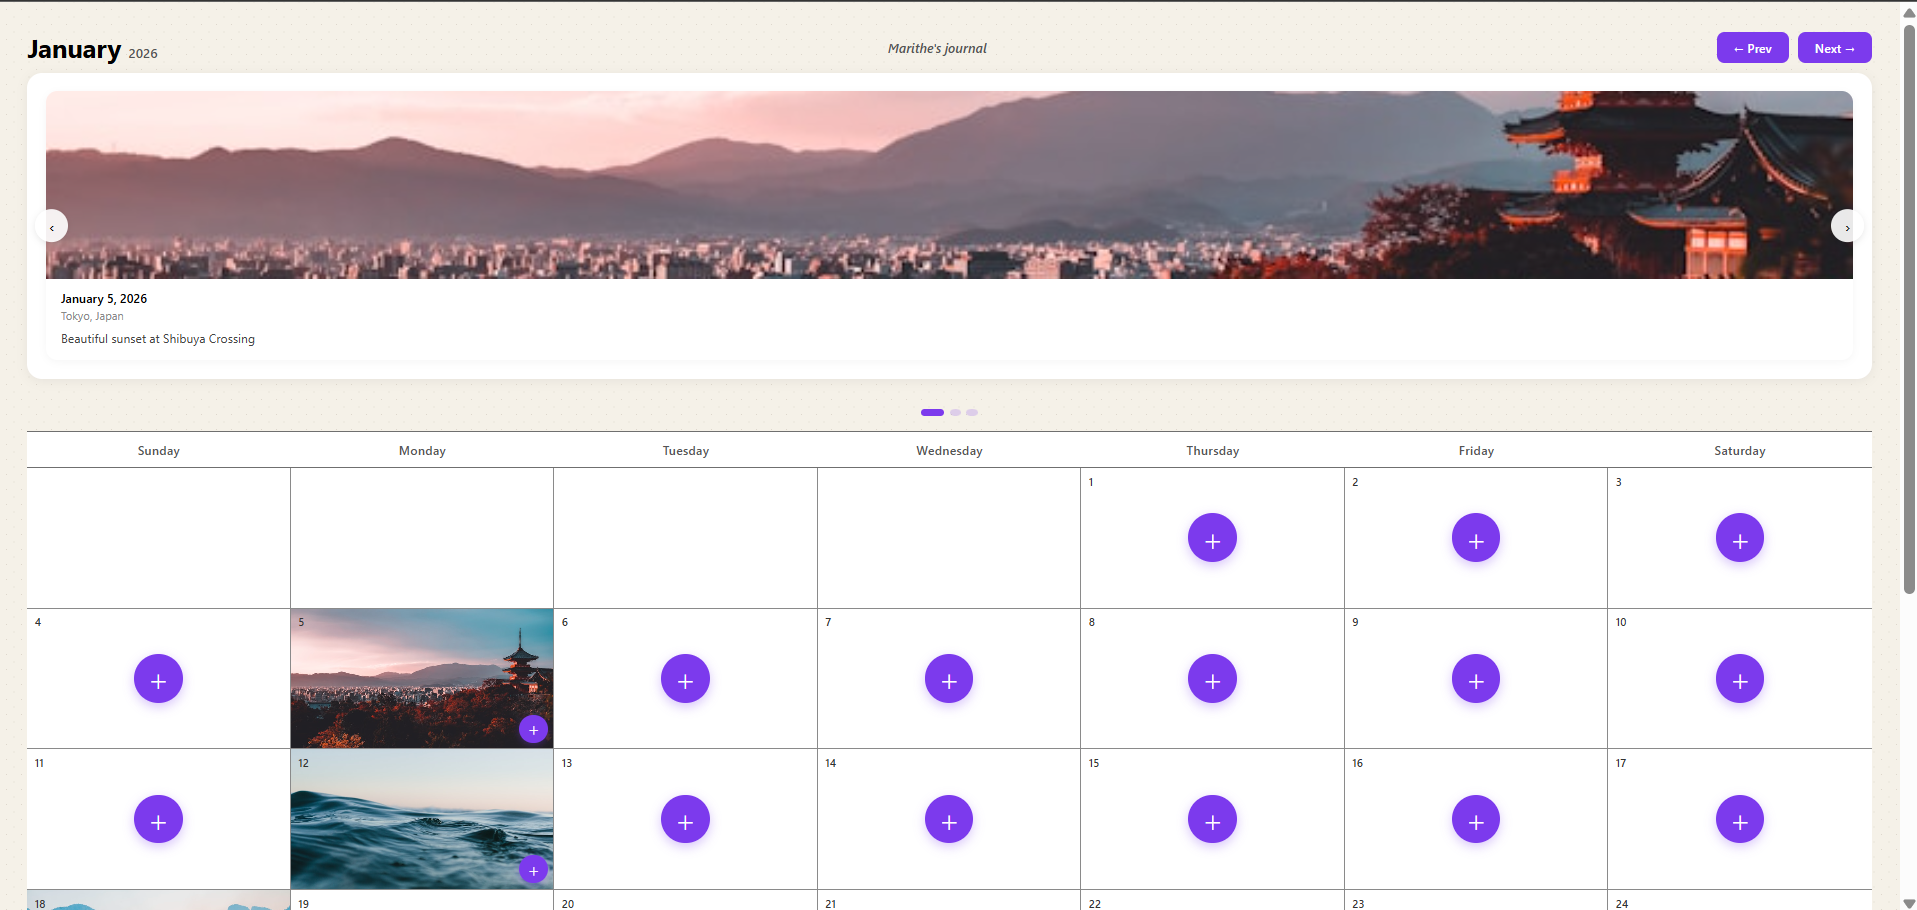Screen dimensions: 1917x910
Task: Select the first carousel indicator dot
Action: coord(932,412)
